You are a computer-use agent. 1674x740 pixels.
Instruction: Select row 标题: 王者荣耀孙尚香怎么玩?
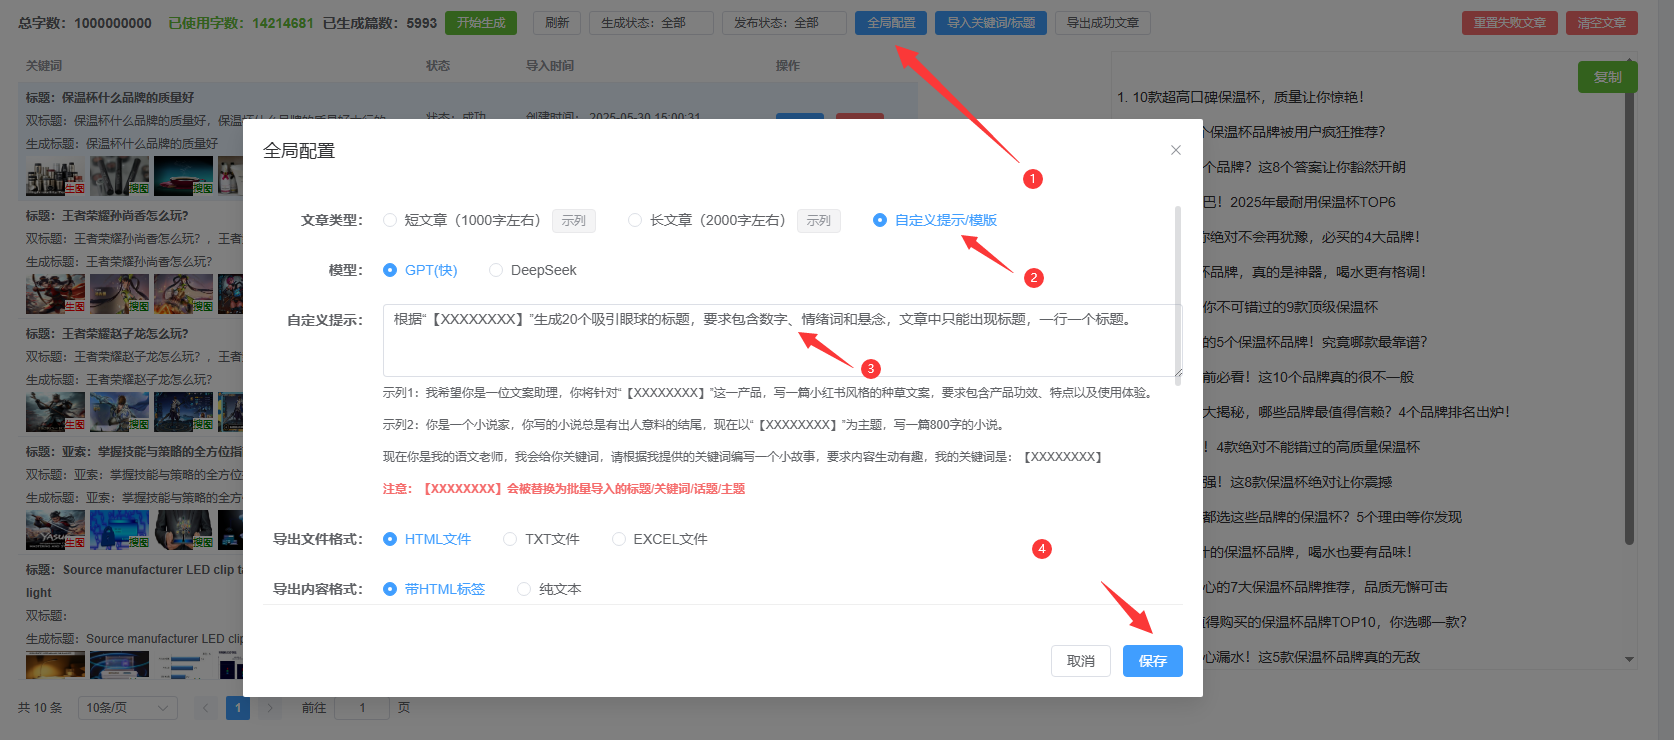[x=107, y=216]
